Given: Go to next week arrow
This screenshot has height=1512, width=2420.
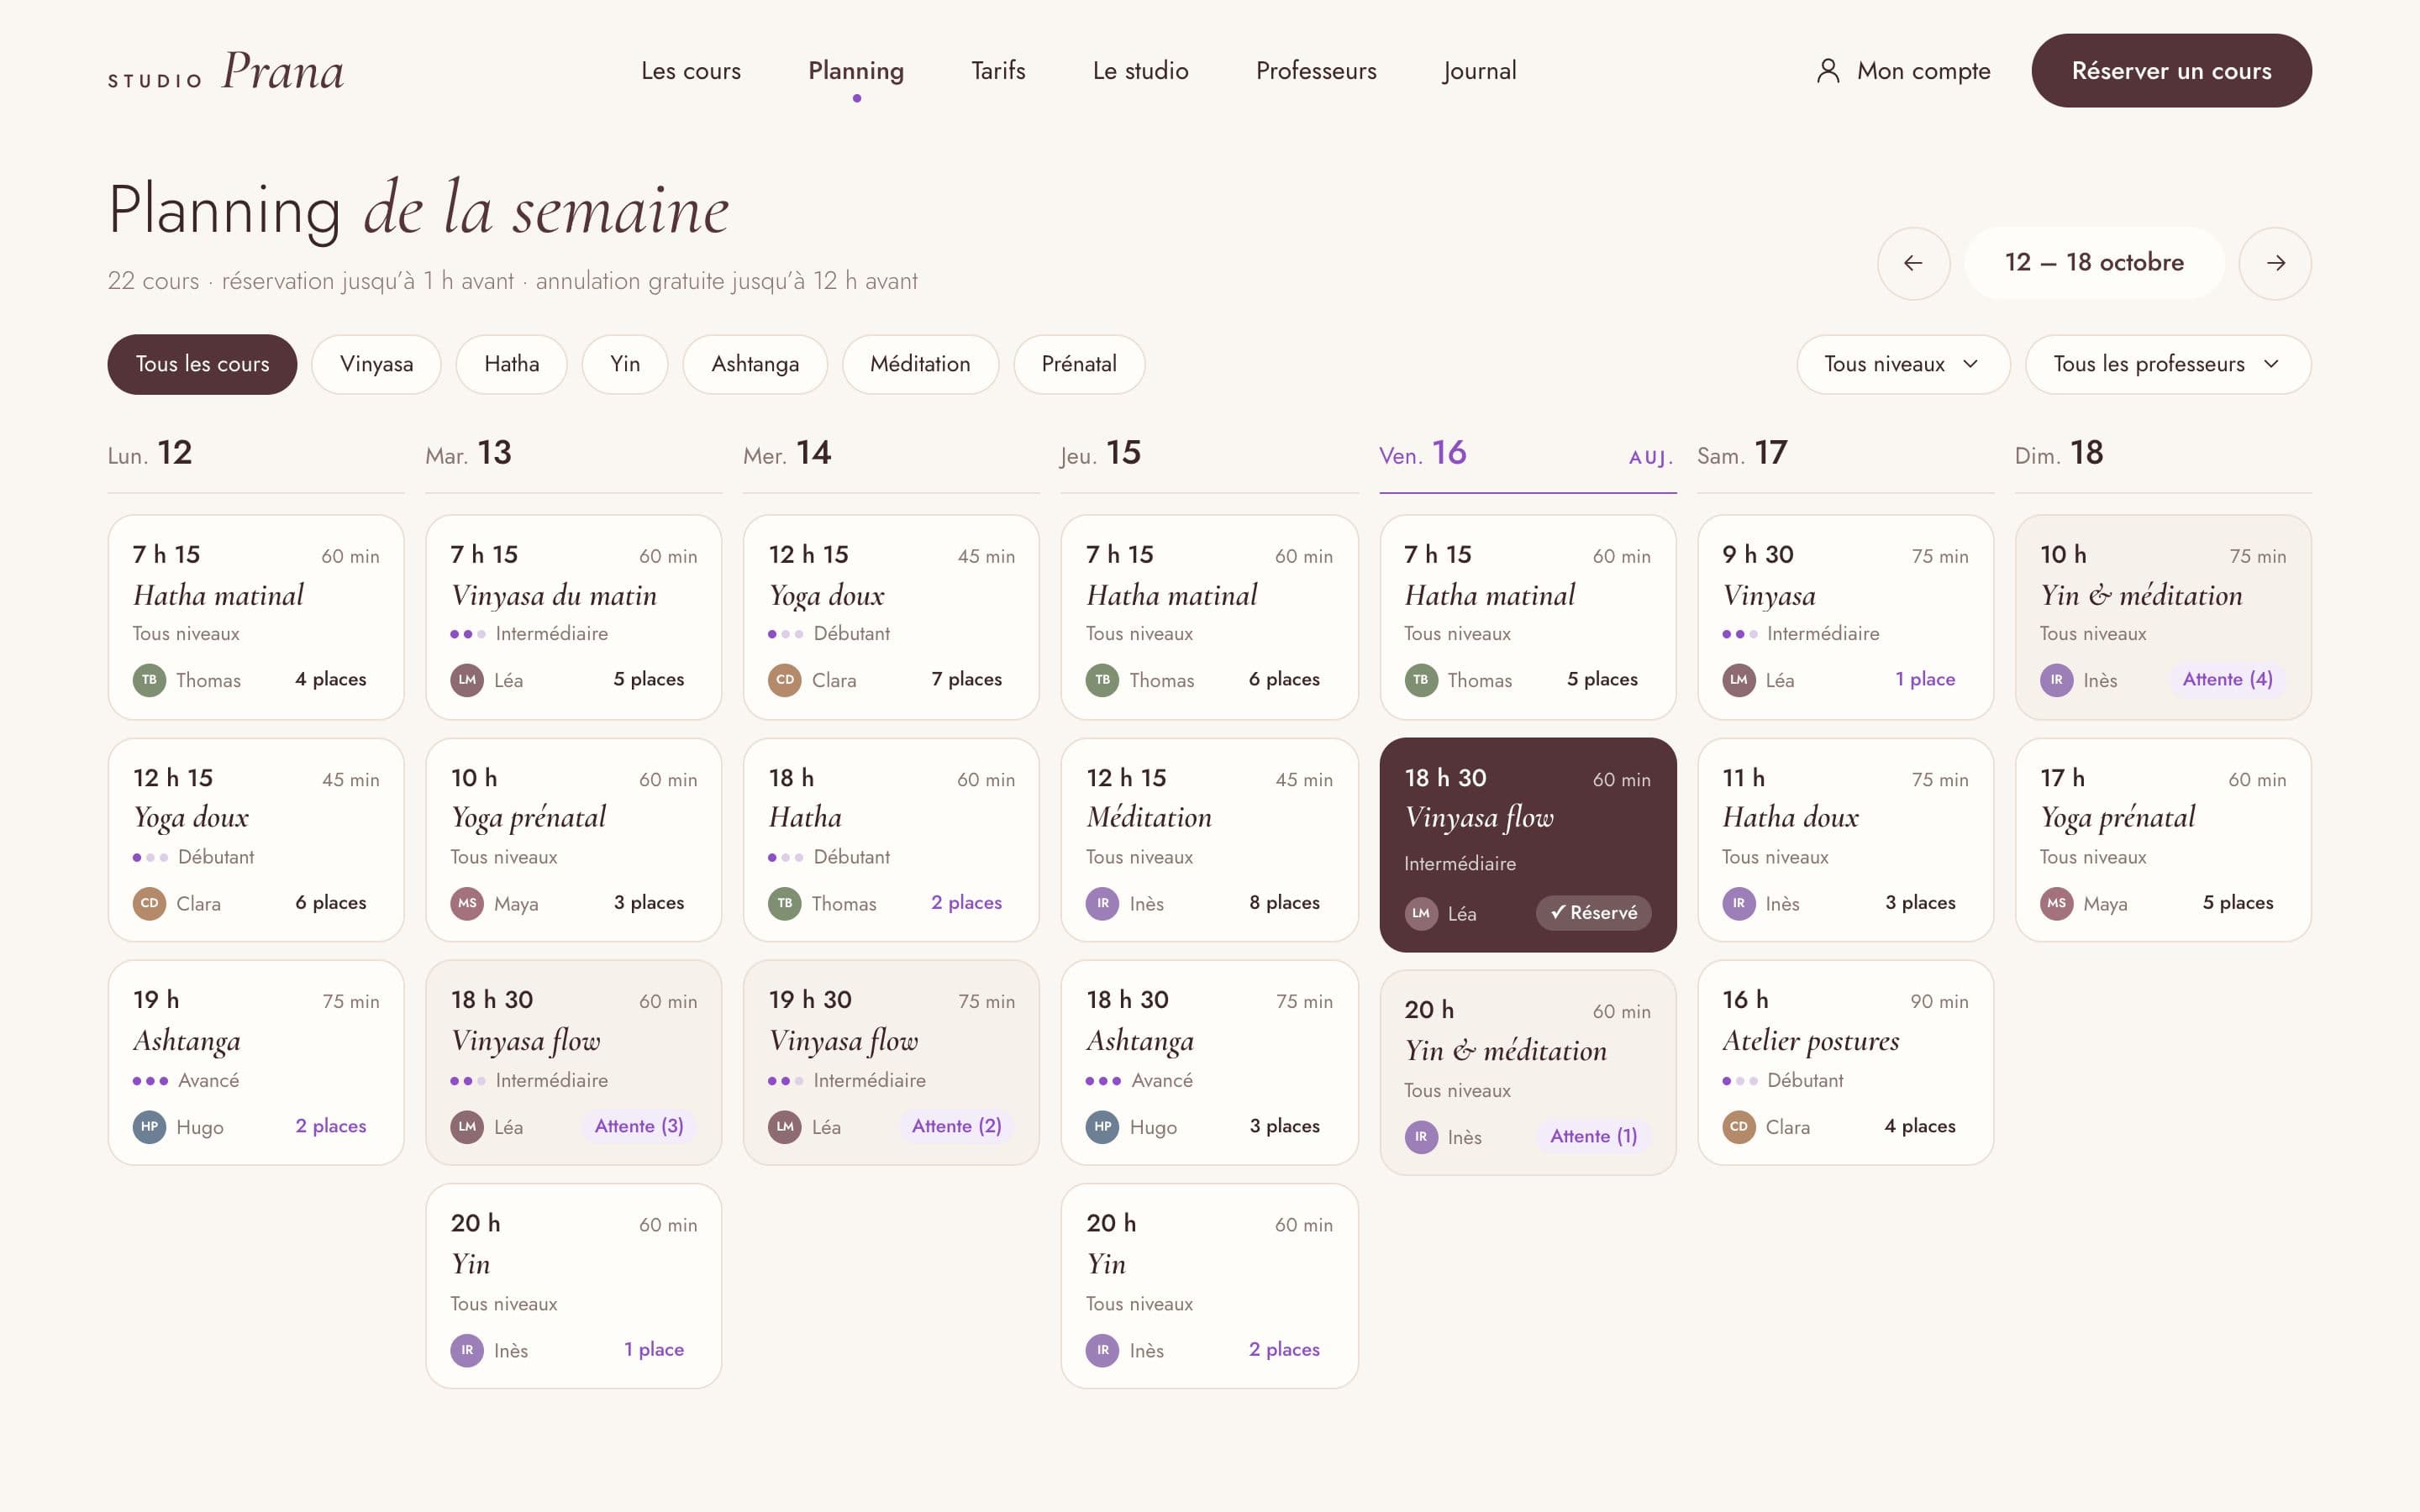Looking at the screenshot, I should (2275, 263).
